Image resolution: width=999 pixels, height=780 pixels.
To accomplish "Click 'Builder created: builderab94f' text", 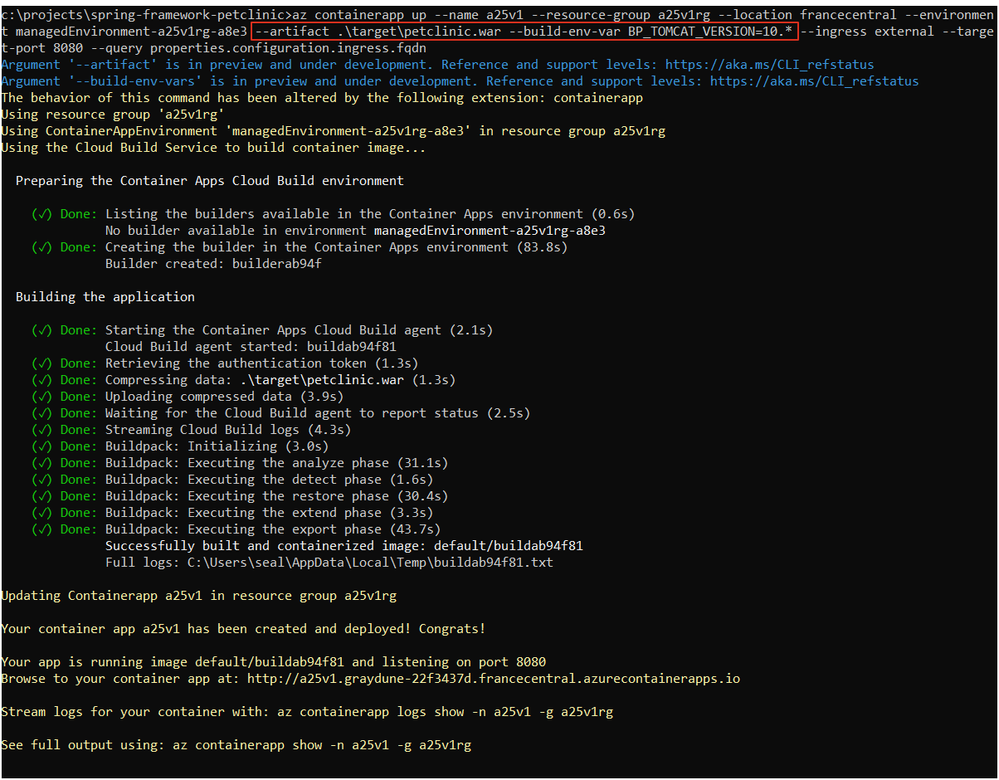I will [x=213, y=263].
